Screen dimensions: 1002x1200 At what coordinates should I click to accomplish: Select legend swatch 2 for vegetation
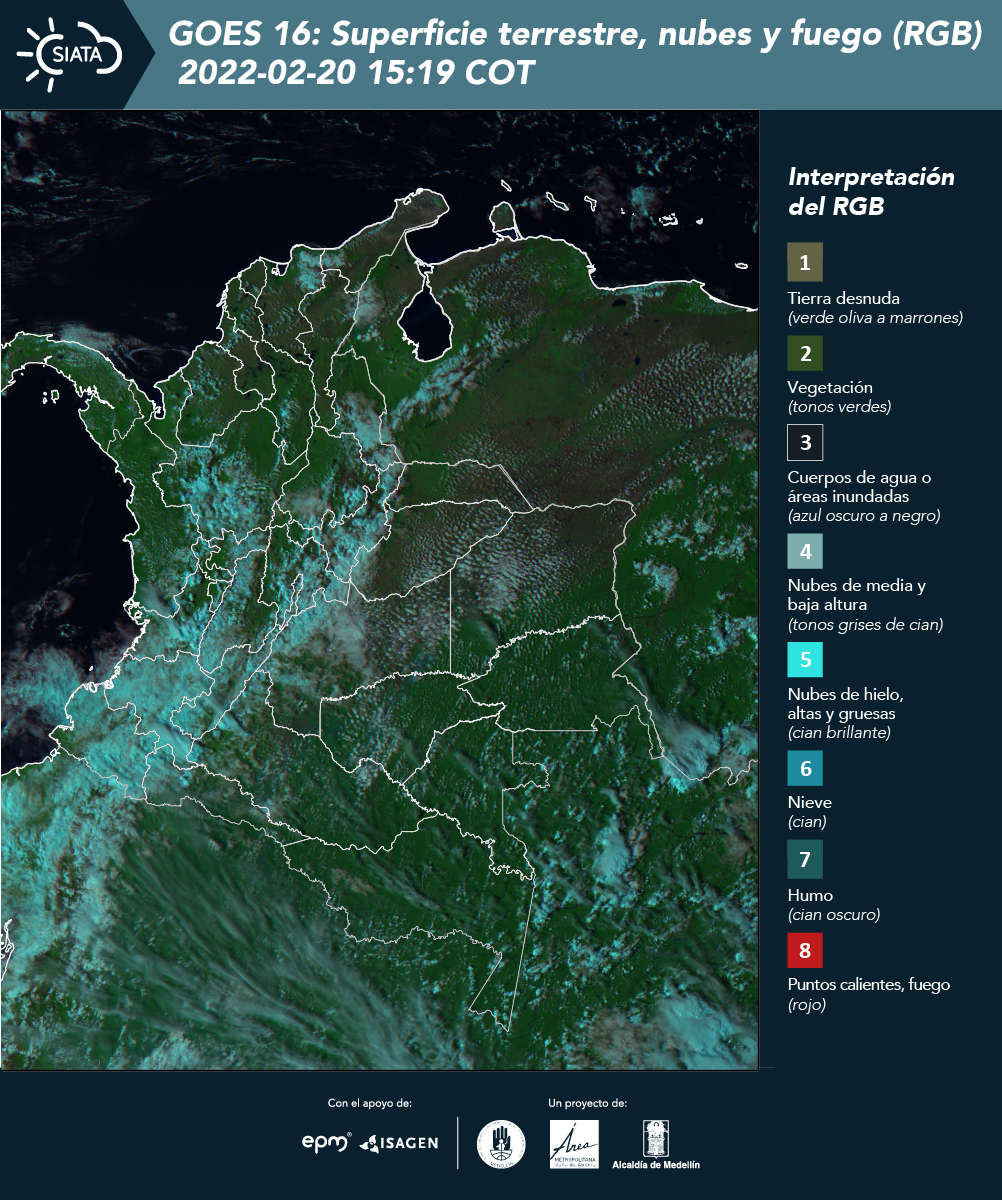pyautogui.click(x=805, y=352)
